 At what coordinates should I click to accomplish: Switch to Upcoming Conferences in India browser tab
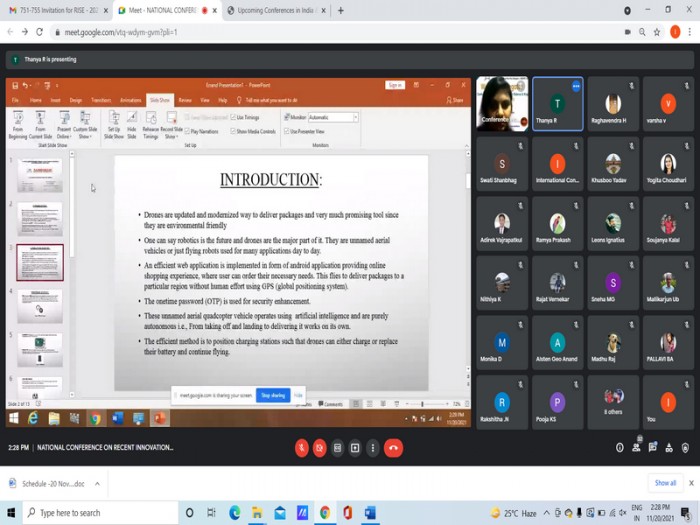272,10
